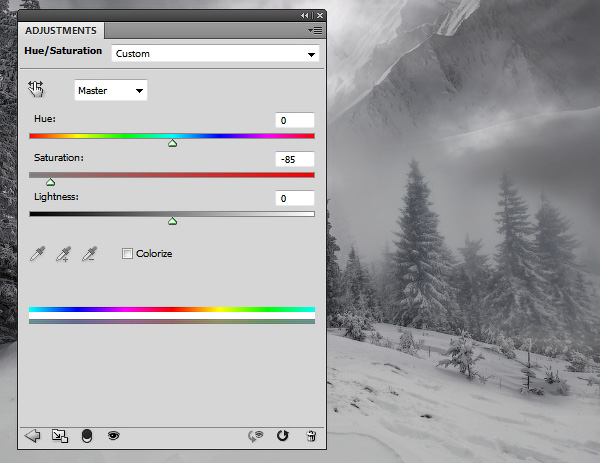View previous state icon
600x463 pixels.
pos(256,436)
